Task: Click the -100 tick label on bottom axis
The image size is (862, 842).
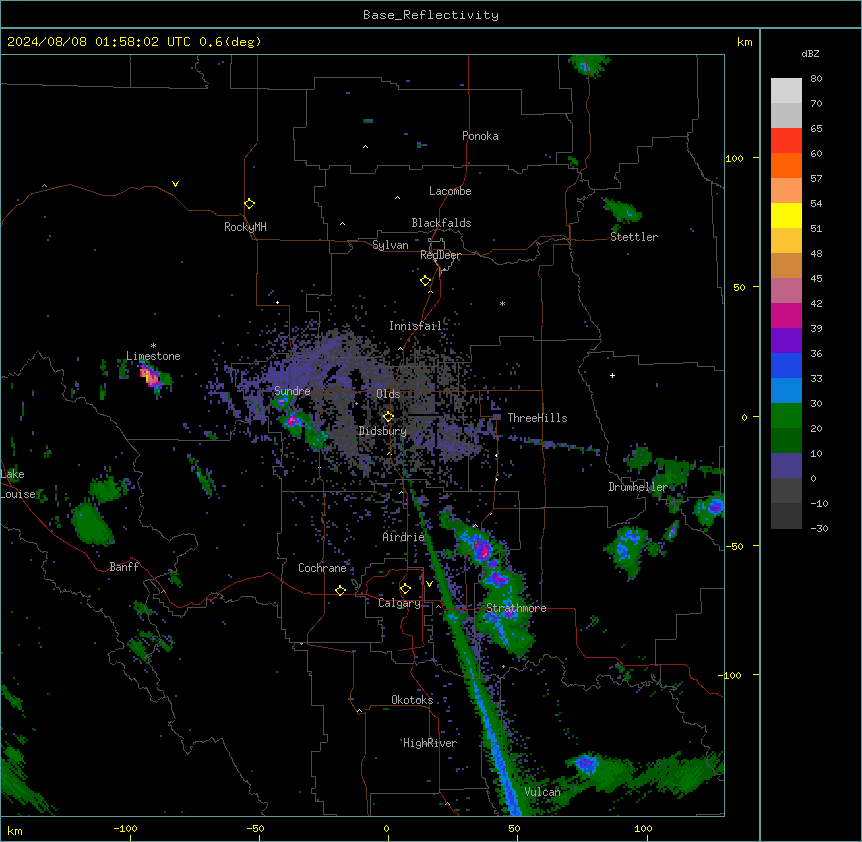Action: [x=125, y=828]
